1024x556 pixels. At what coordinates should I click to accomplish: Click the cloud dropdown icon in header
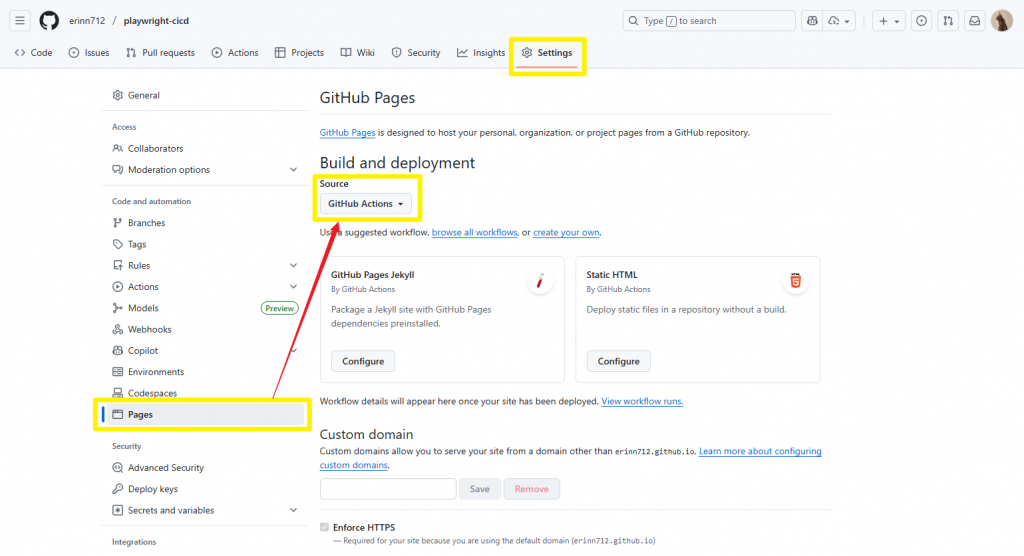[839, 21]
